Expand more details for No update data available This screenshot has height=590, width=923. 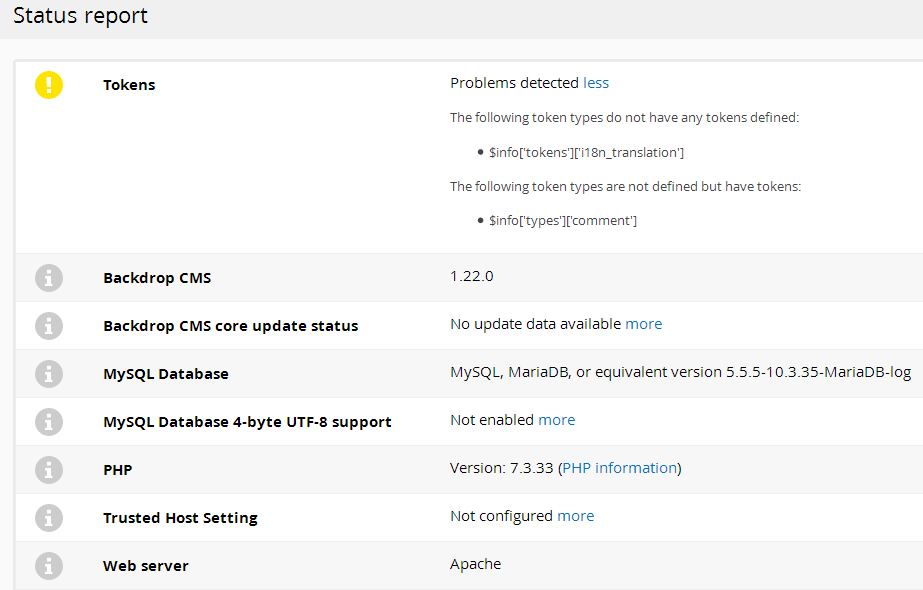pos(643,324)
